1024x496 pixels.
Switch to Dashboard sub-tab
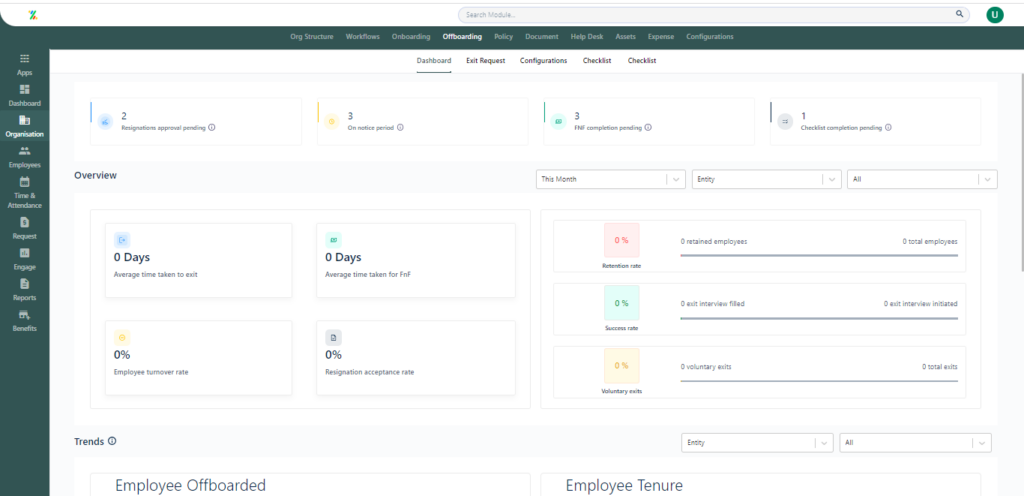(434, 61)
